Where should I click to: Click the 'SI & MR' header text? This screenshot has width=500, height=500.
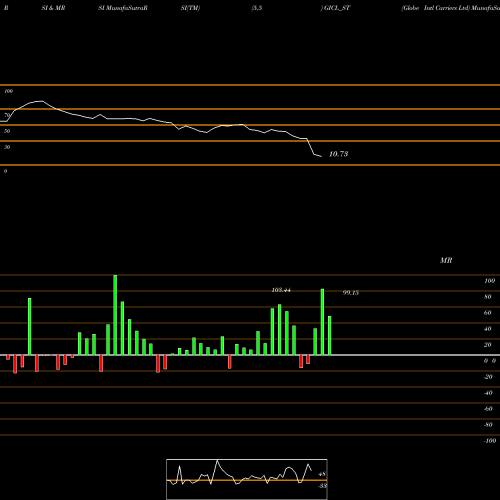[x=53, y=8]
